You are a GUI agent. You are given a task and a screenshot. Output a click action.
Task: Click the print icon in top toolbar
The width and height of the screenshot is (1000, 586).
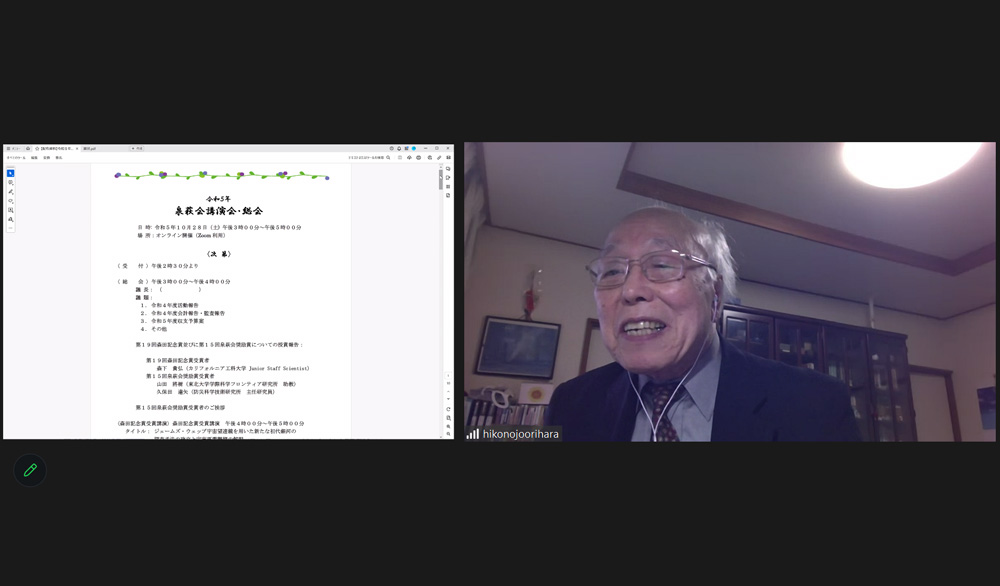coord(430,157)
